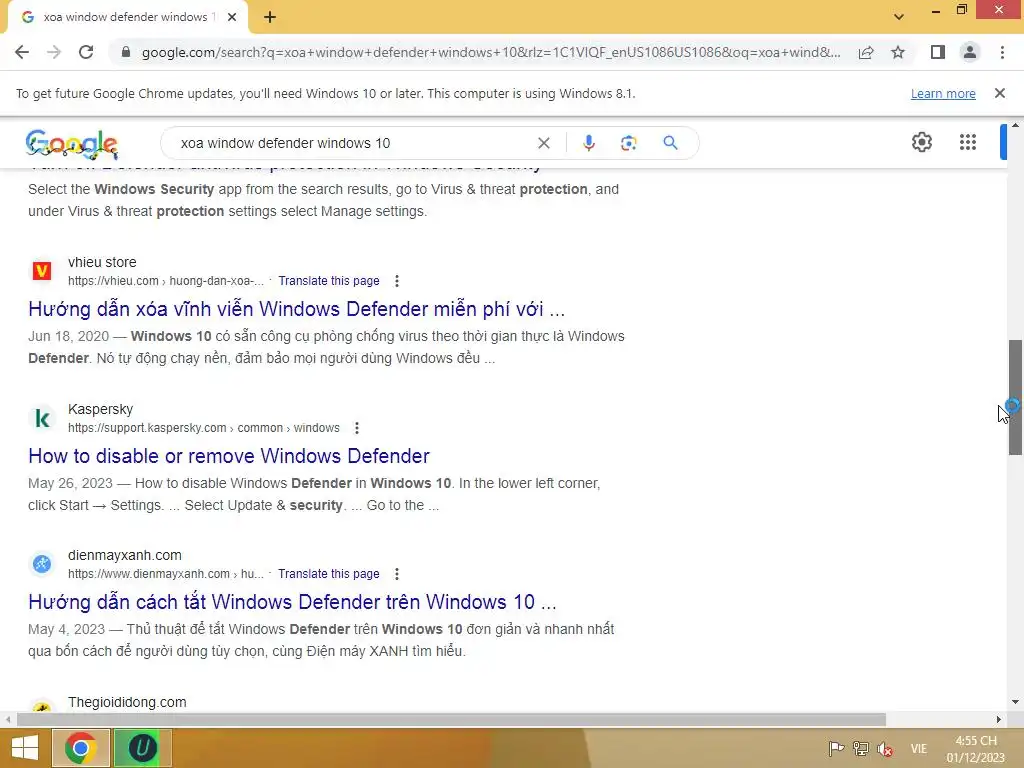The image size is (1024, 768).
Task: Click the muted volume tray icon
Action: (x=886, y=749)
